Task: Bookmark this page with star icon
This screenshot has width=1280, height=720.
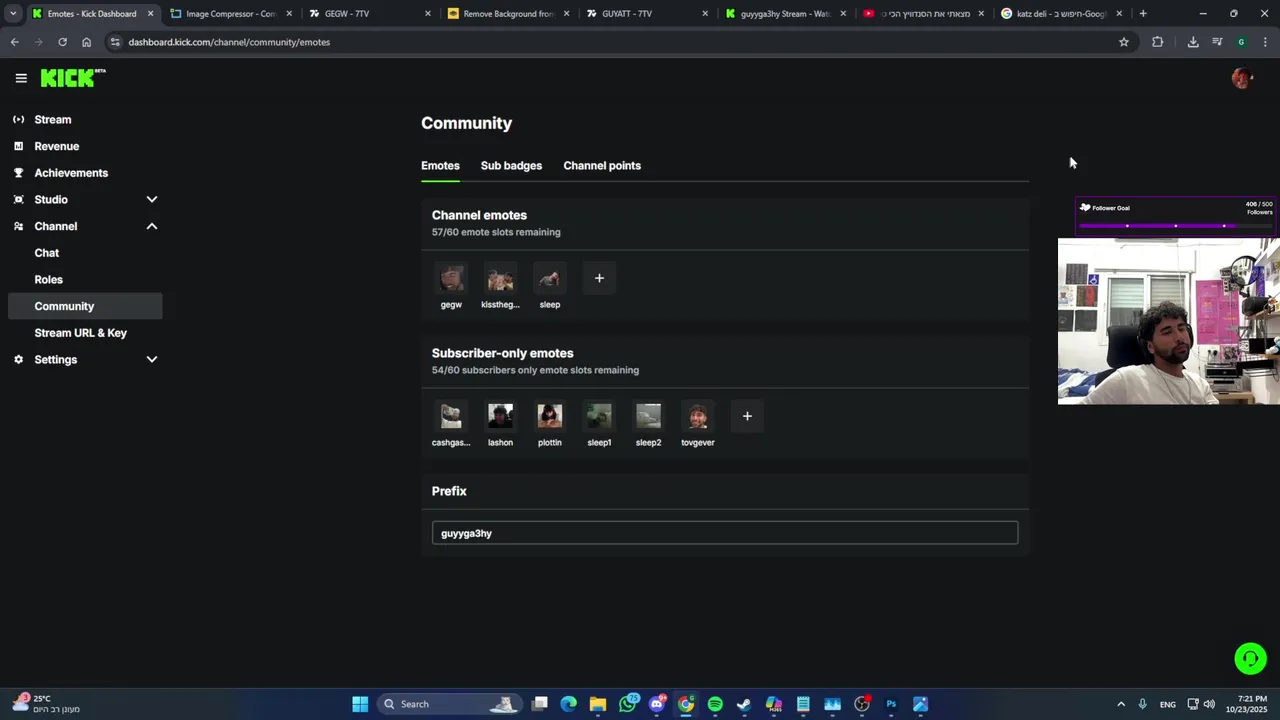Action: click(1124, 42)
